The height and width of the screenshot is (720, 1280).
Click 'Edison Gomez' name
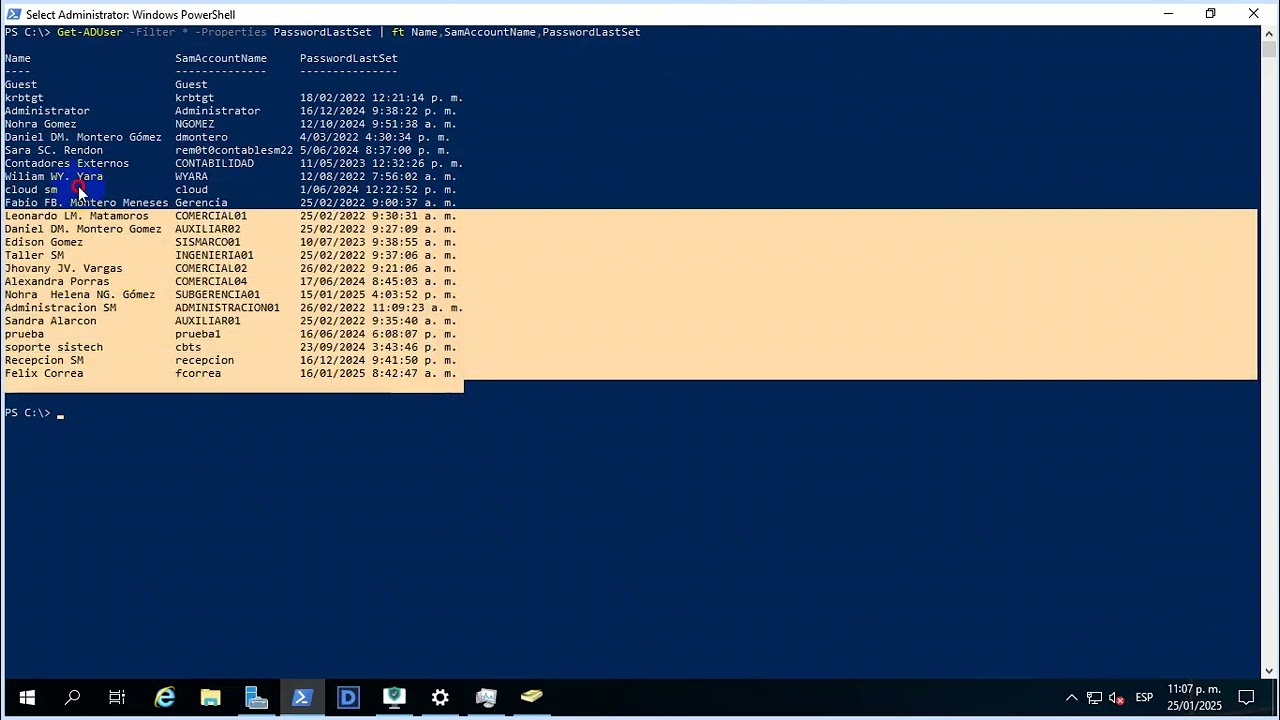pyautogui.click(x=44, y=242)
